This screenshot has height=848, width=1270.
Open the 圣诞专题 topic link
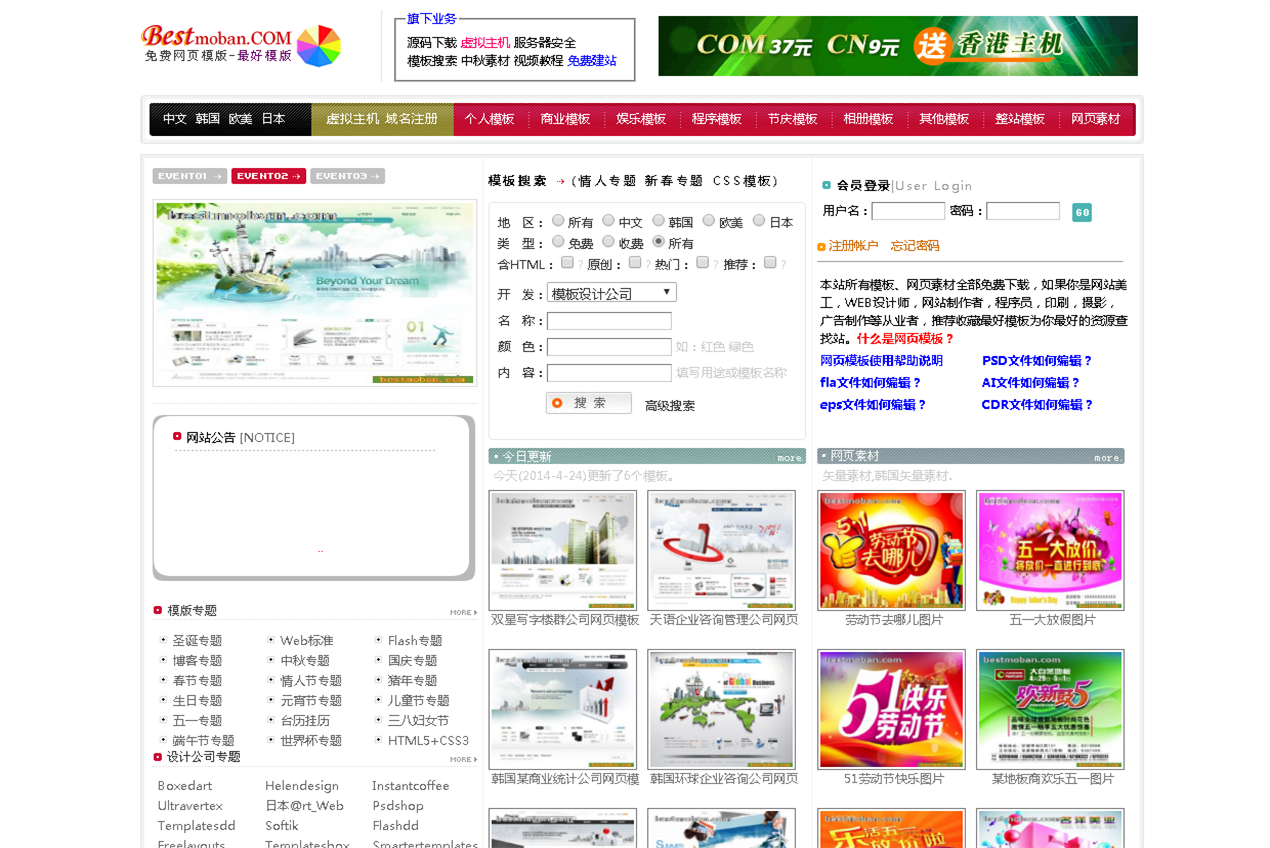(x=197, y=641)
